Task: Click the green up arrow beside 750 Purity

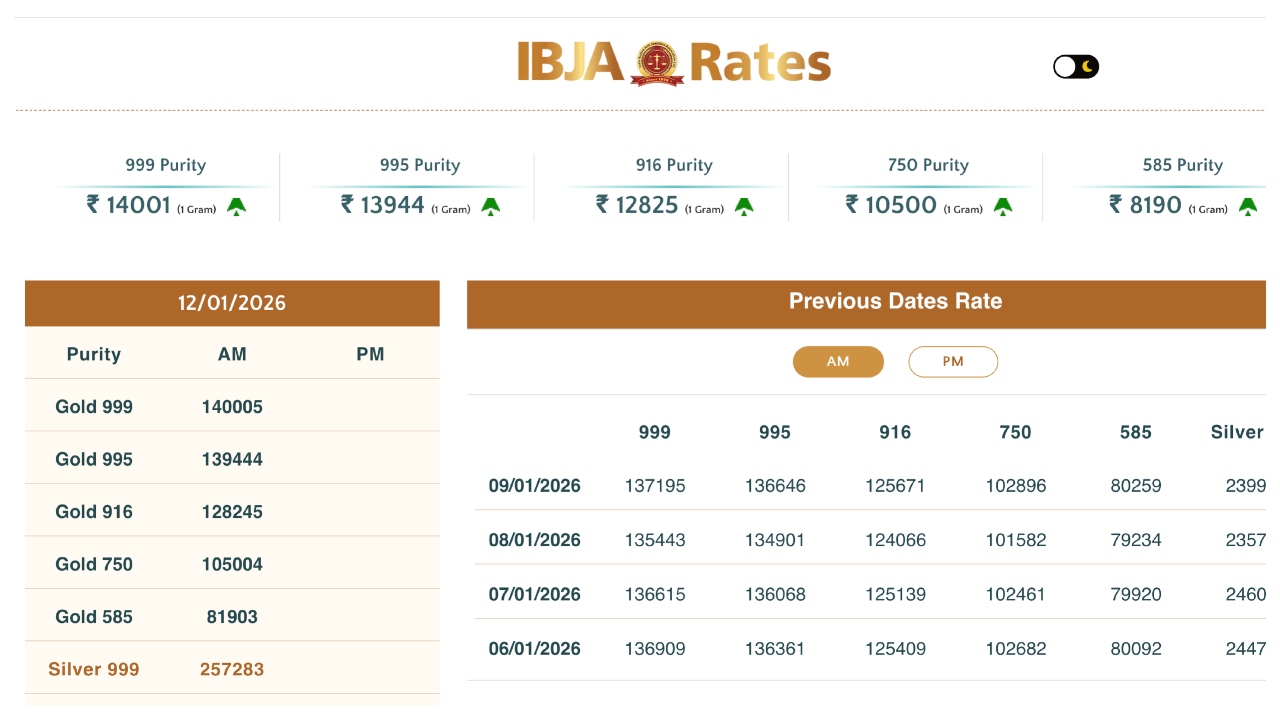Action: point(1002,206)
